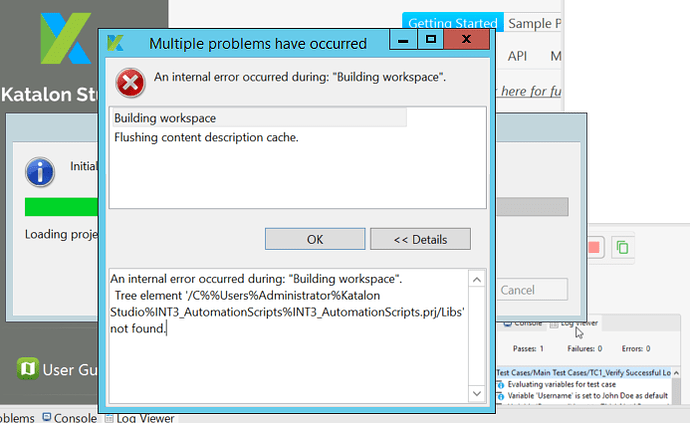The height and width of the screenshot is (423, 690).
Task: Click the red error icon in the dialog
Action: click(130, 83)
